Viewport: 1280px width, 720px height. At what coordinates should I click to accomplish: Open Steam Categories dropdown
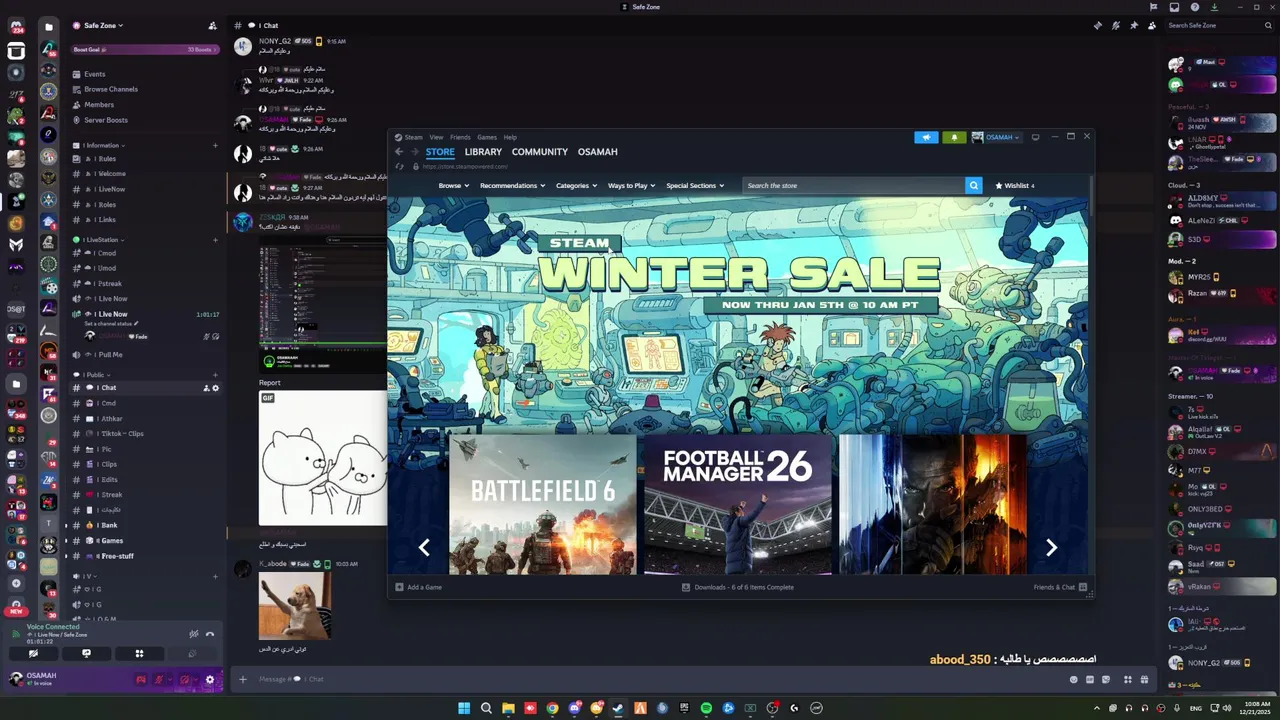pyautogui.click(x=576, y=185)
